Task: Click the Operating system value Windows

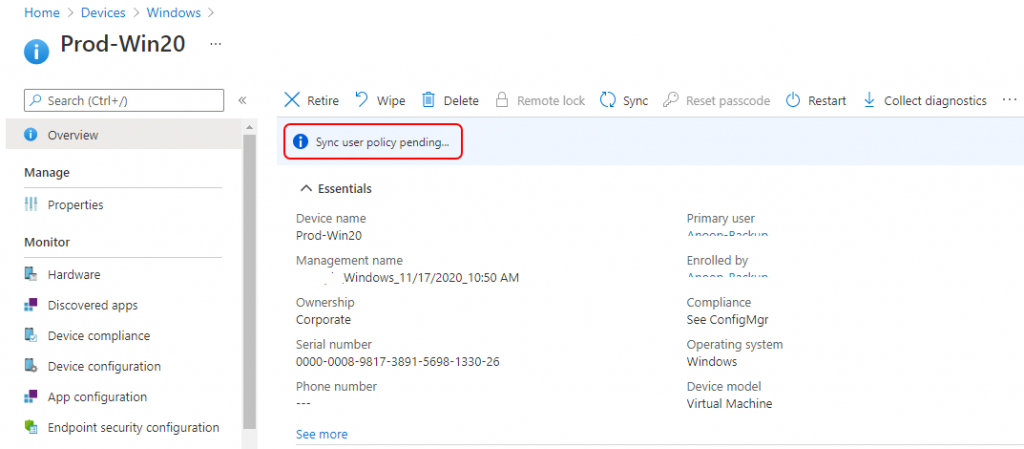Action: (x=712, y=362)
